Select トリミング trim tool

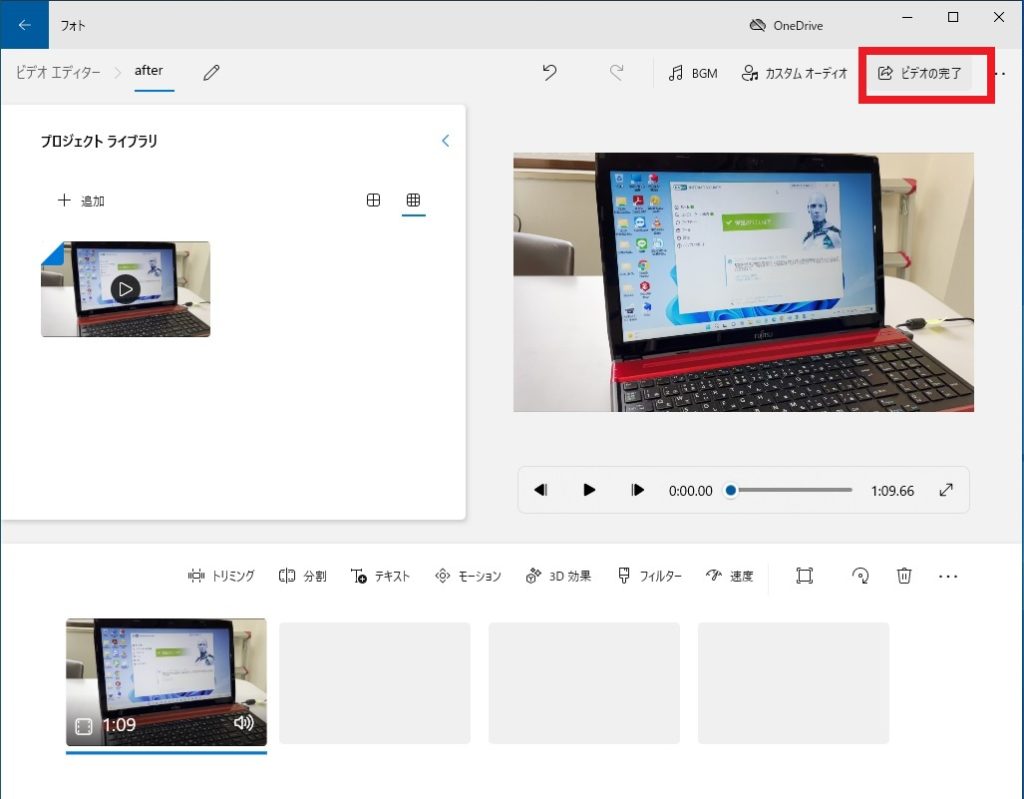pos(221,576)
